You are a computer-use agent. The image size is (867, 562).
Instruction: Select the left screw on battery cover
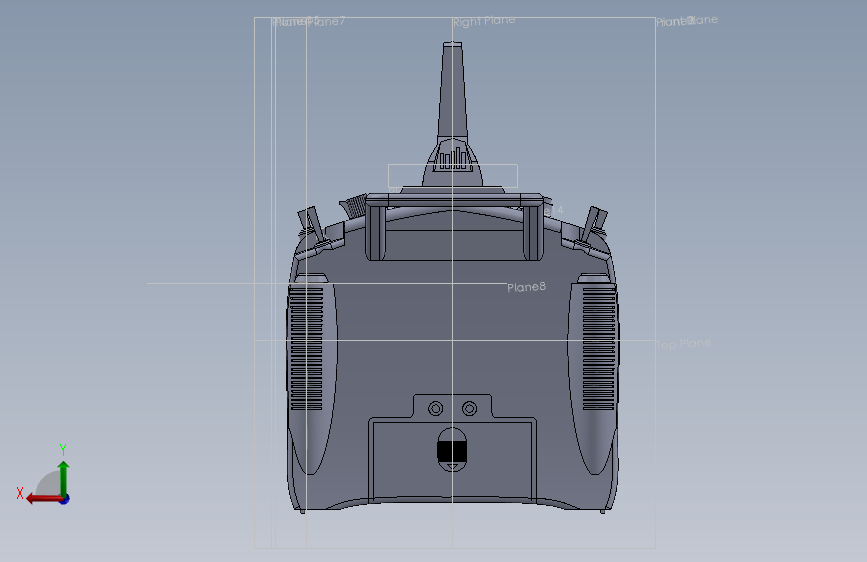436,409
